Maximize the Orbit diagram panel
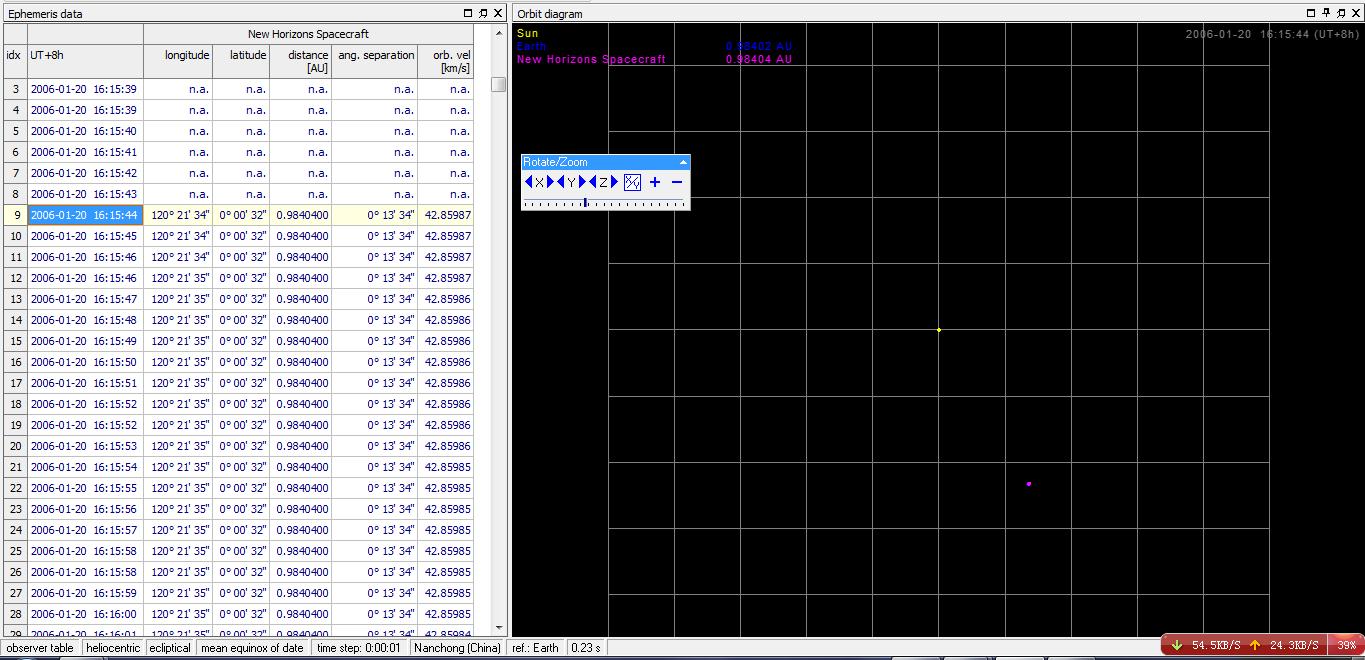Image resolution: width=1365 pixels, height=660 pixels. click(x=1312, y=13)
